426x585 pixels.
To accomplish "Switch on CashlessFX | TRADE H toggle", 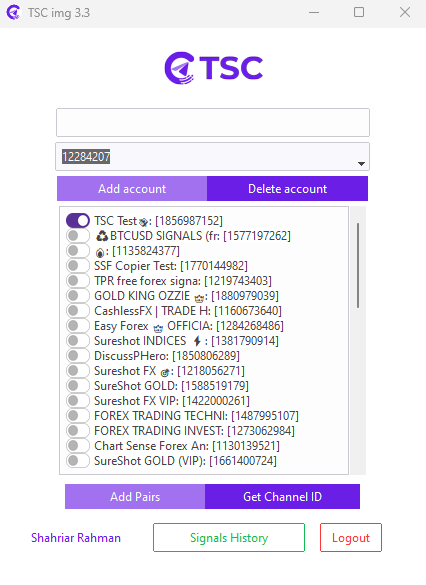I will click(78, 310).
